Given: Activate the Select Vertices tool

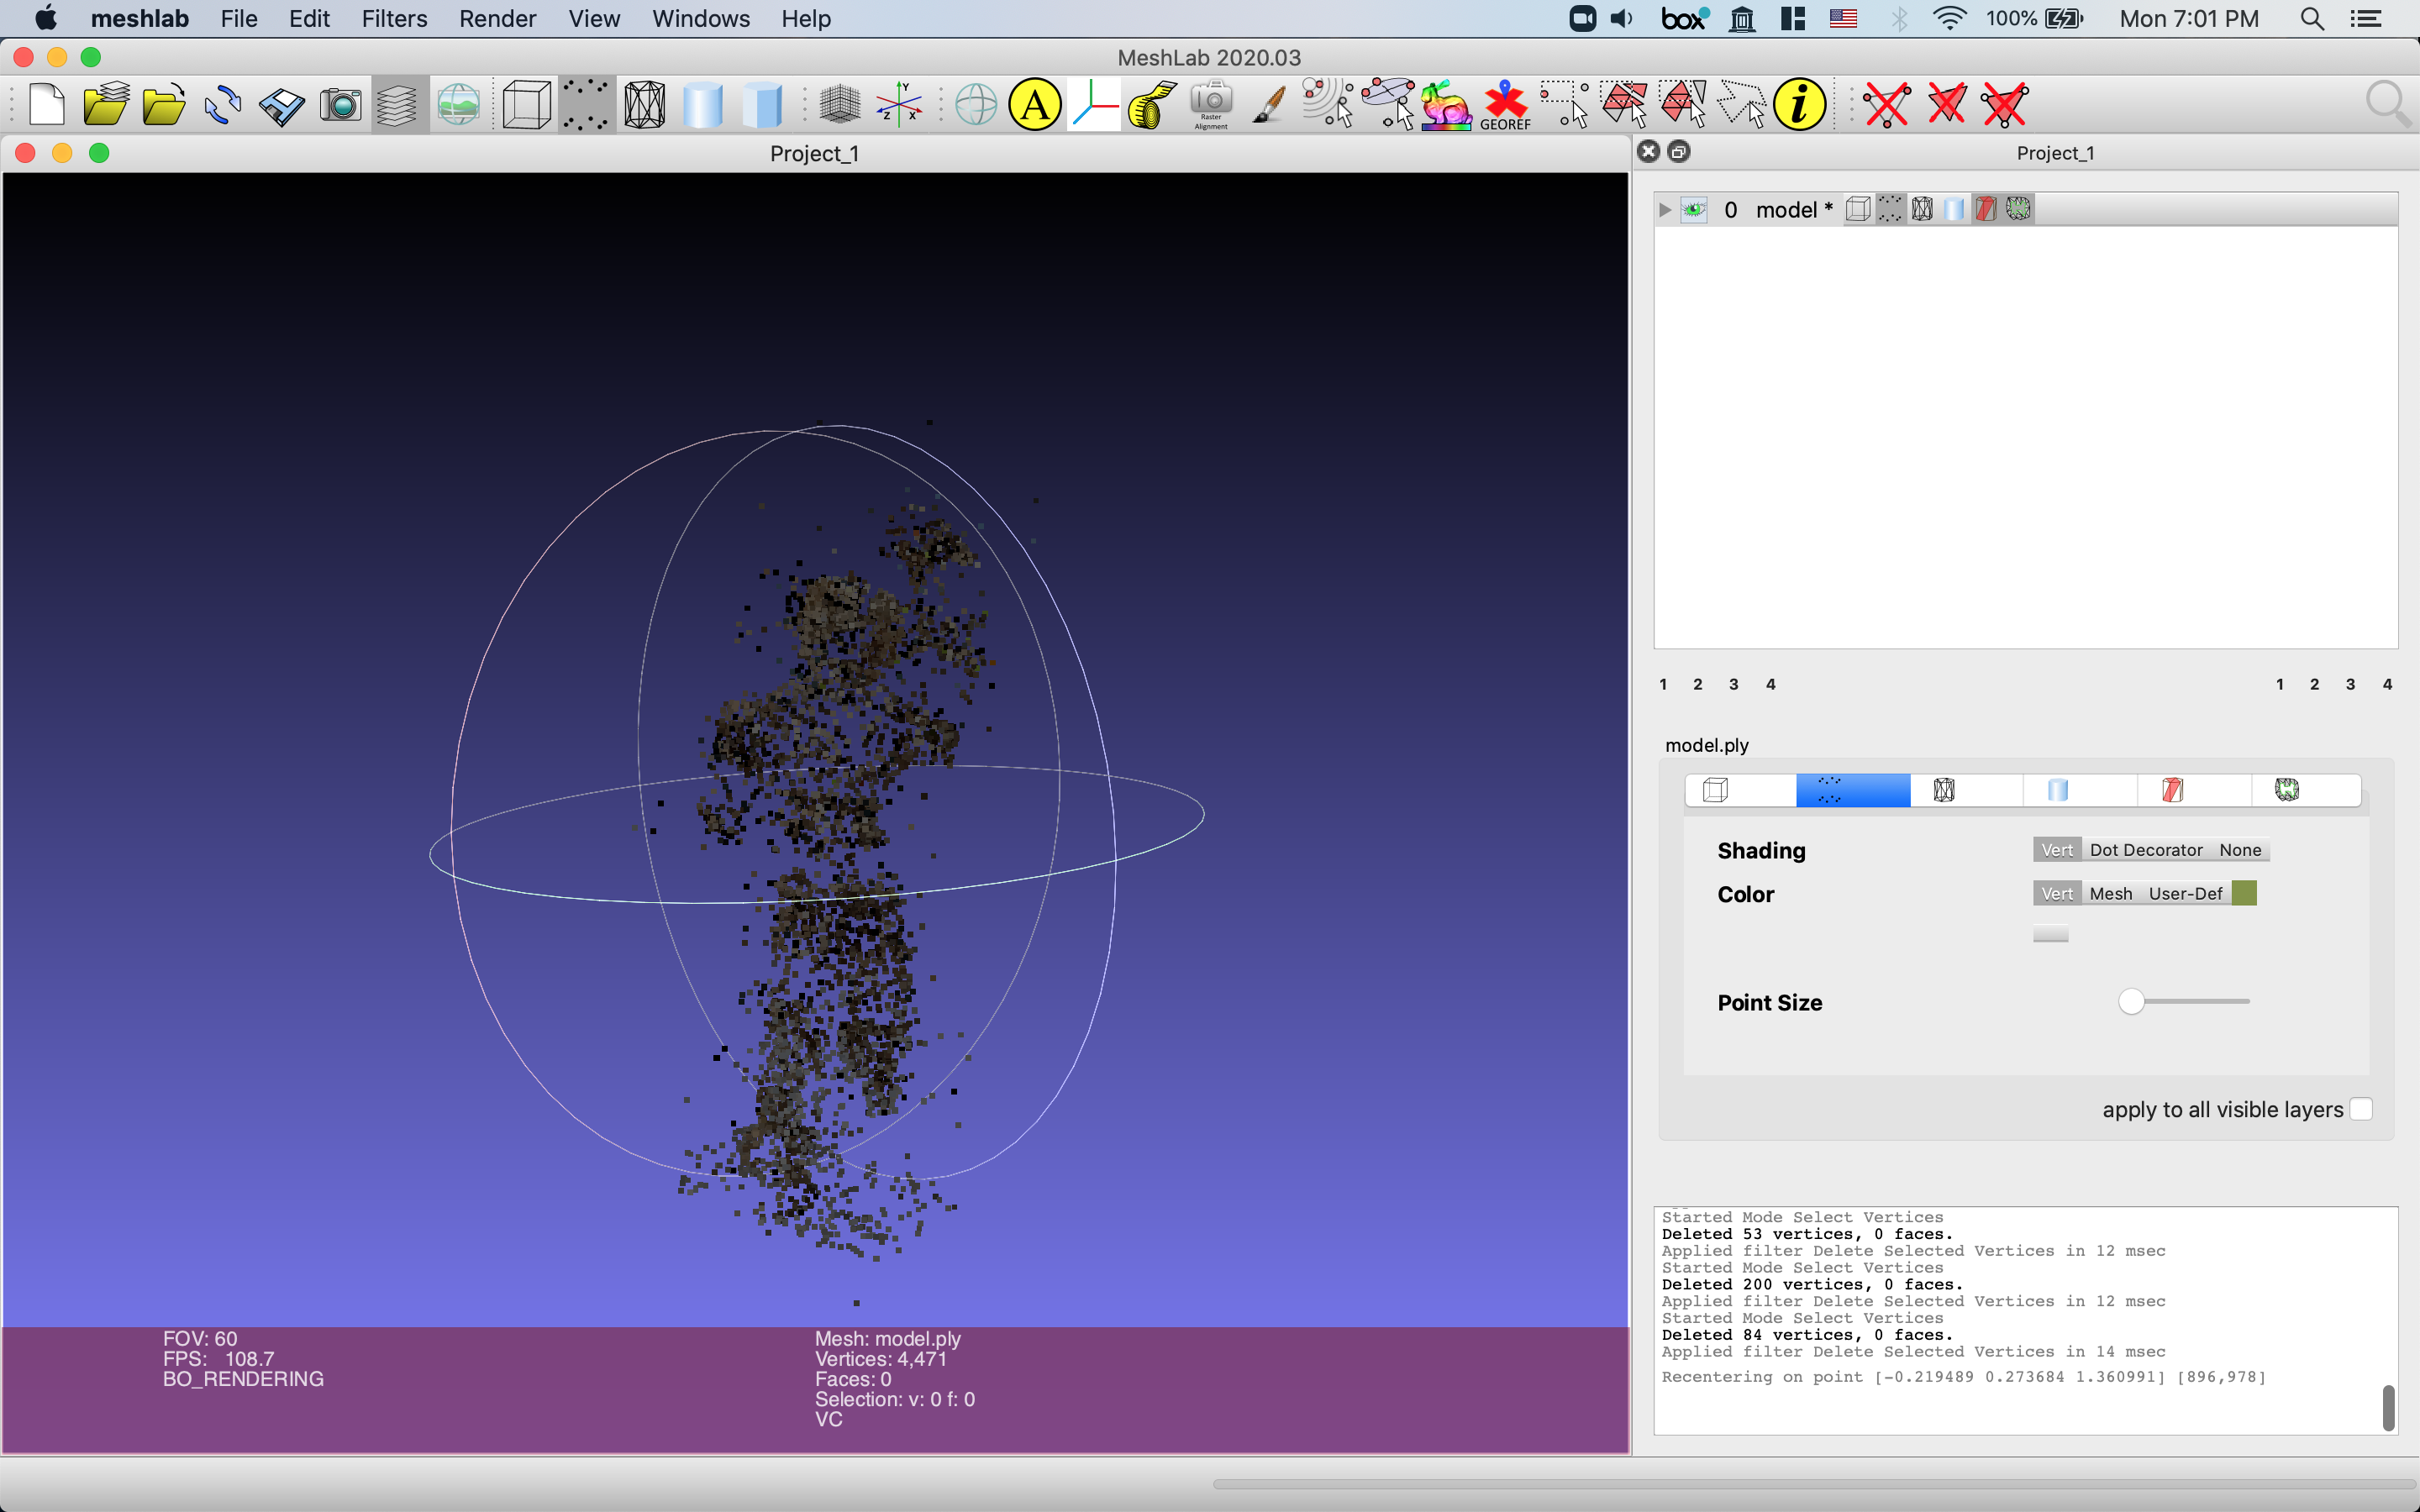Looking at the screenshot, I should (x=1564, y=104).
